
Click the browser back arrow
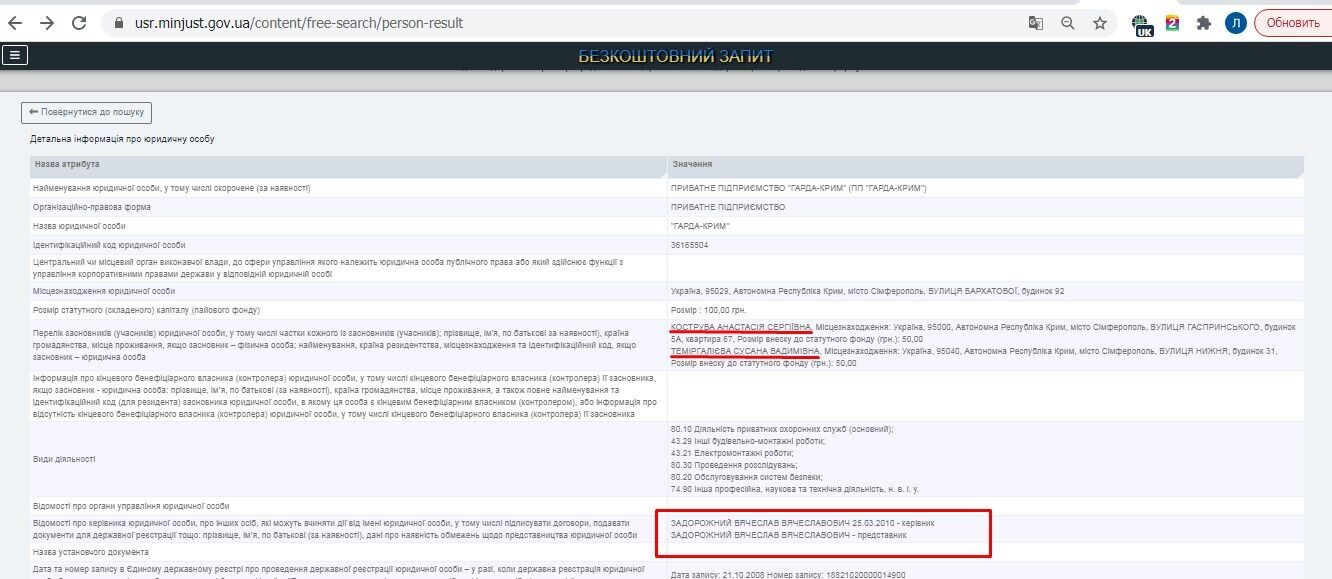click(17, 22)
